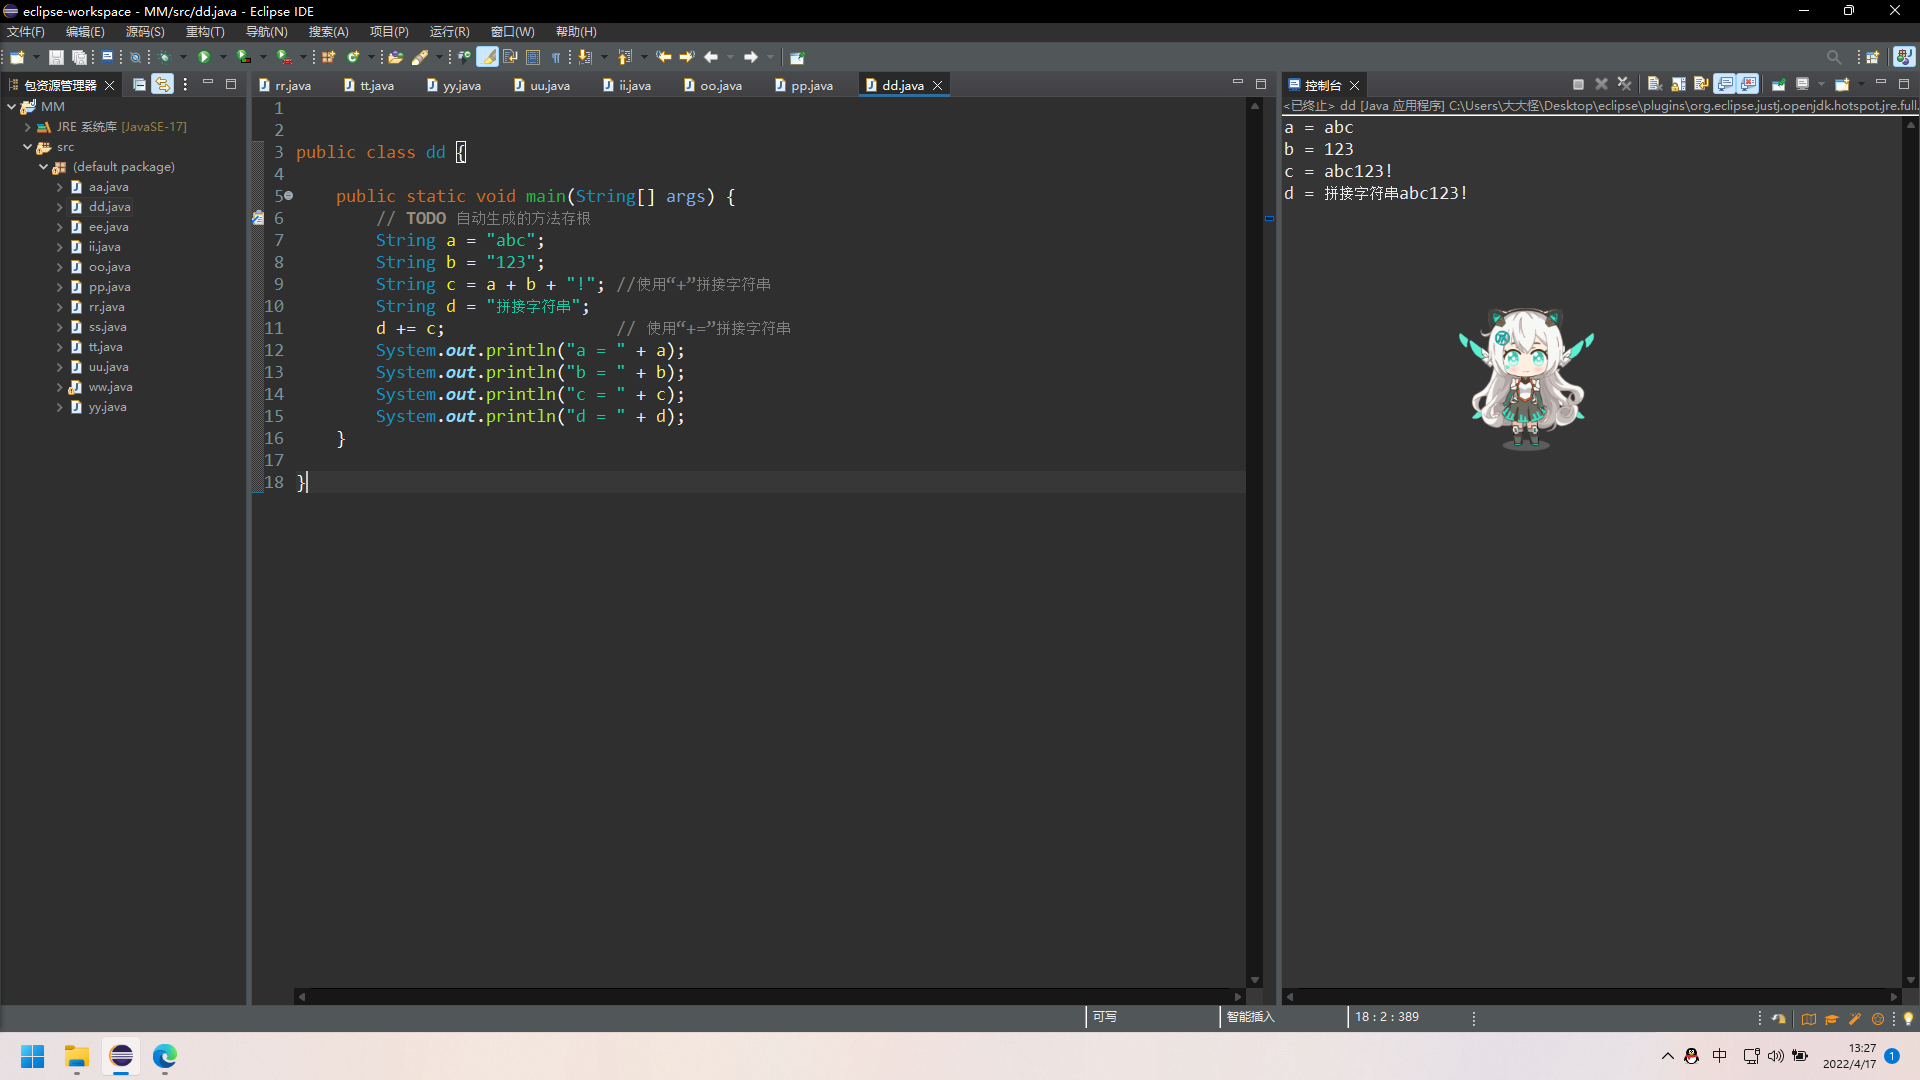Open the Java perspective icon at top right

[x=1903, y=57]
